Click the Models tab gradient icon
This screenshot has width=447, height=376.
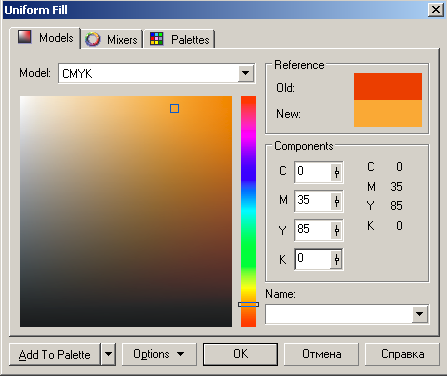coord(24,37)
